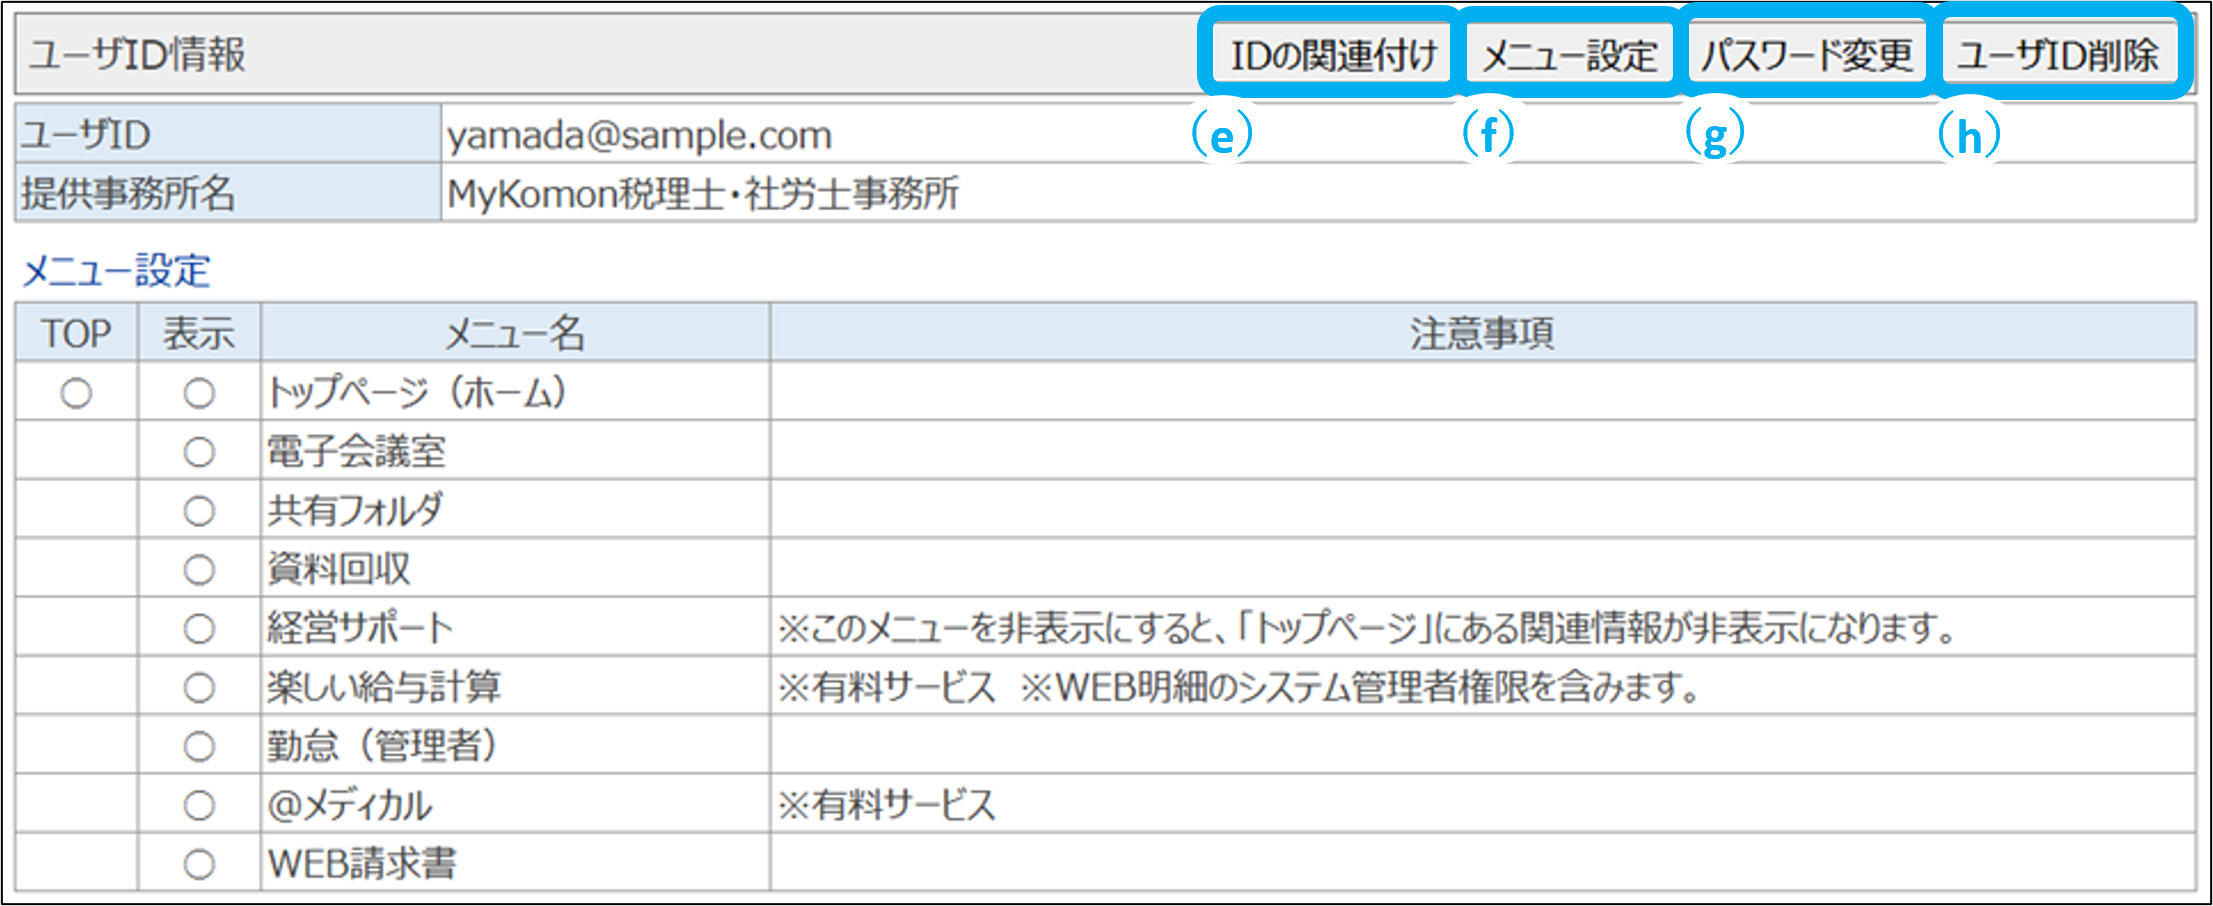This screenshot has height=906, width=2213.
Task: Click the yamada@sample.com user ID value
Action: pos(639,135)
